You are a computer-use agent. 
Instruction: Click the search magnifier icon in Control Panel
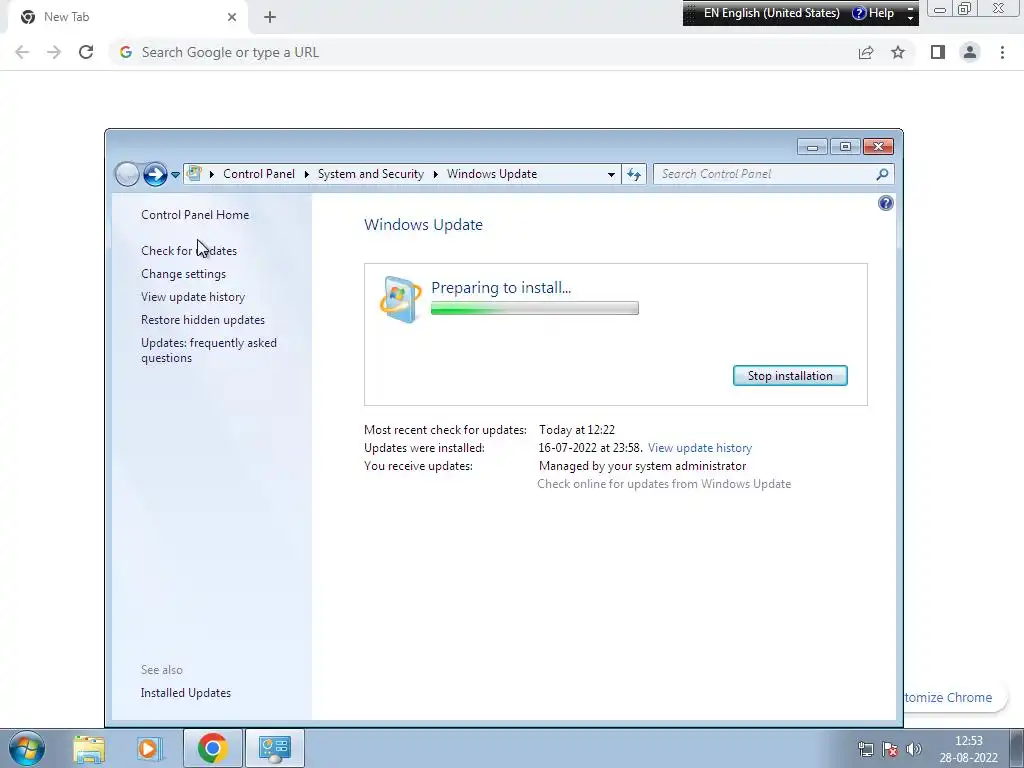pos(882,174)
